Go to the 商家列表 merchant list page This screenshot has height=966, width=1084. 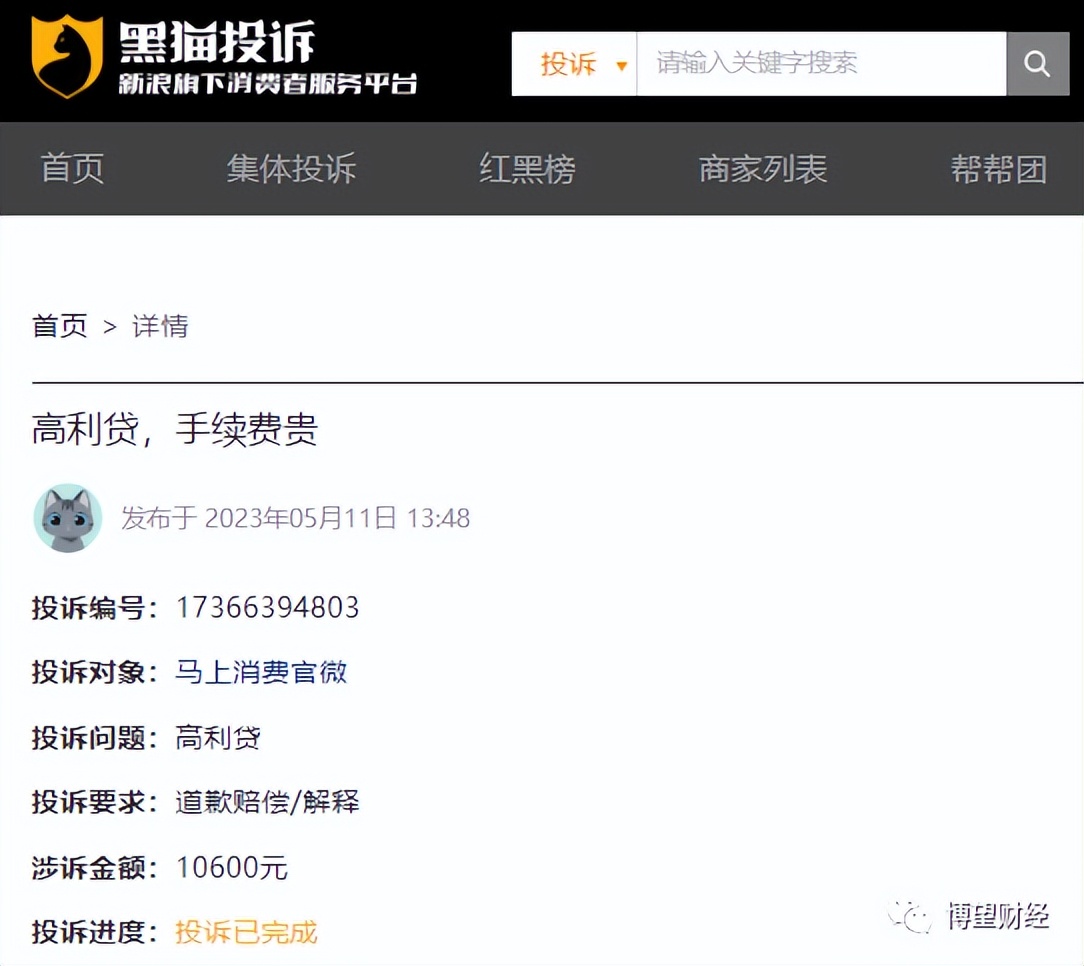coord(763,169)
